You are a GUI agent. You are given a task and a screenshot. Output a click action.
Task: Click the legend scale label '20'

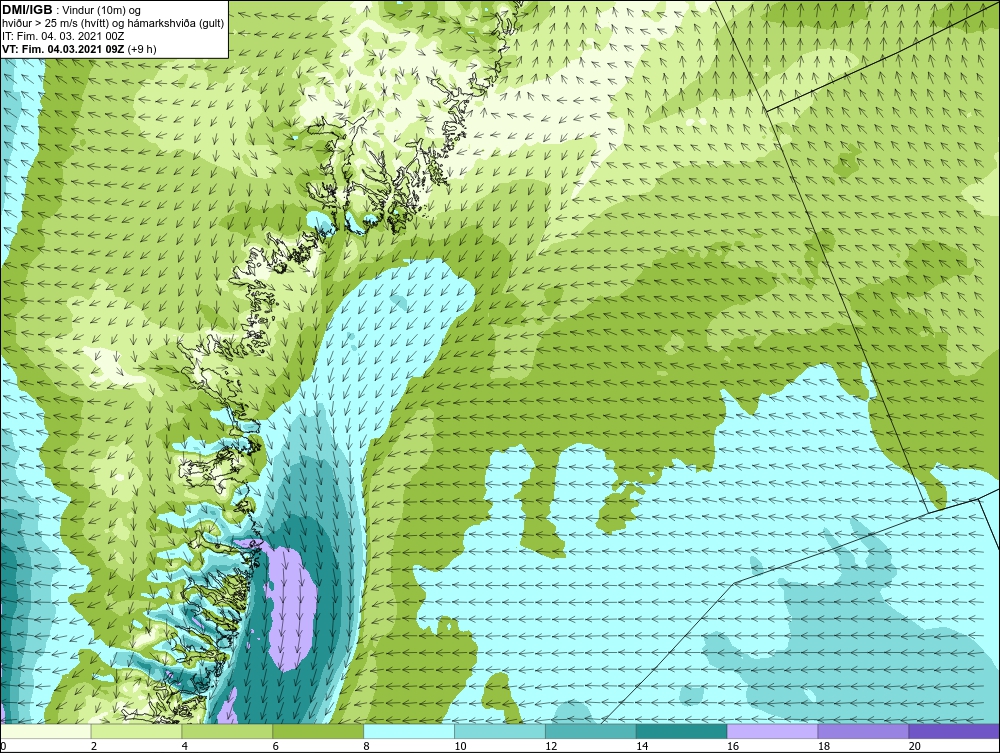click(915, 746)
